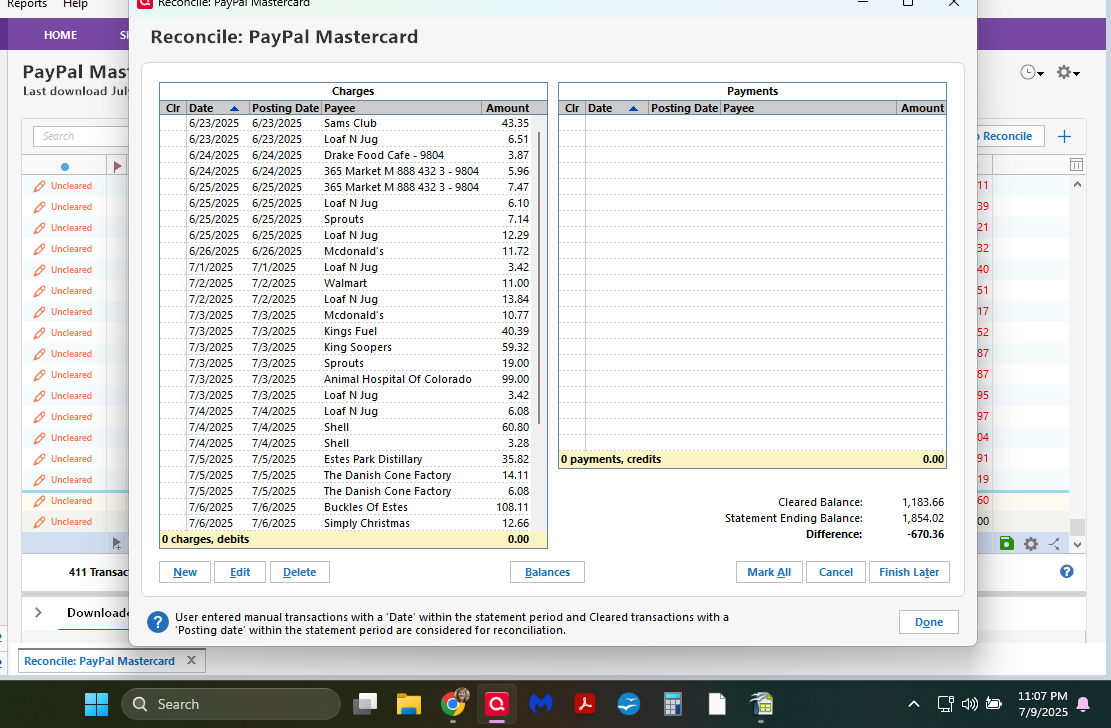Screen dimensions: 1111x728
Task: Mark Animal Hospital Of Colorado as cleared
Action: click(x=173, y=379)
